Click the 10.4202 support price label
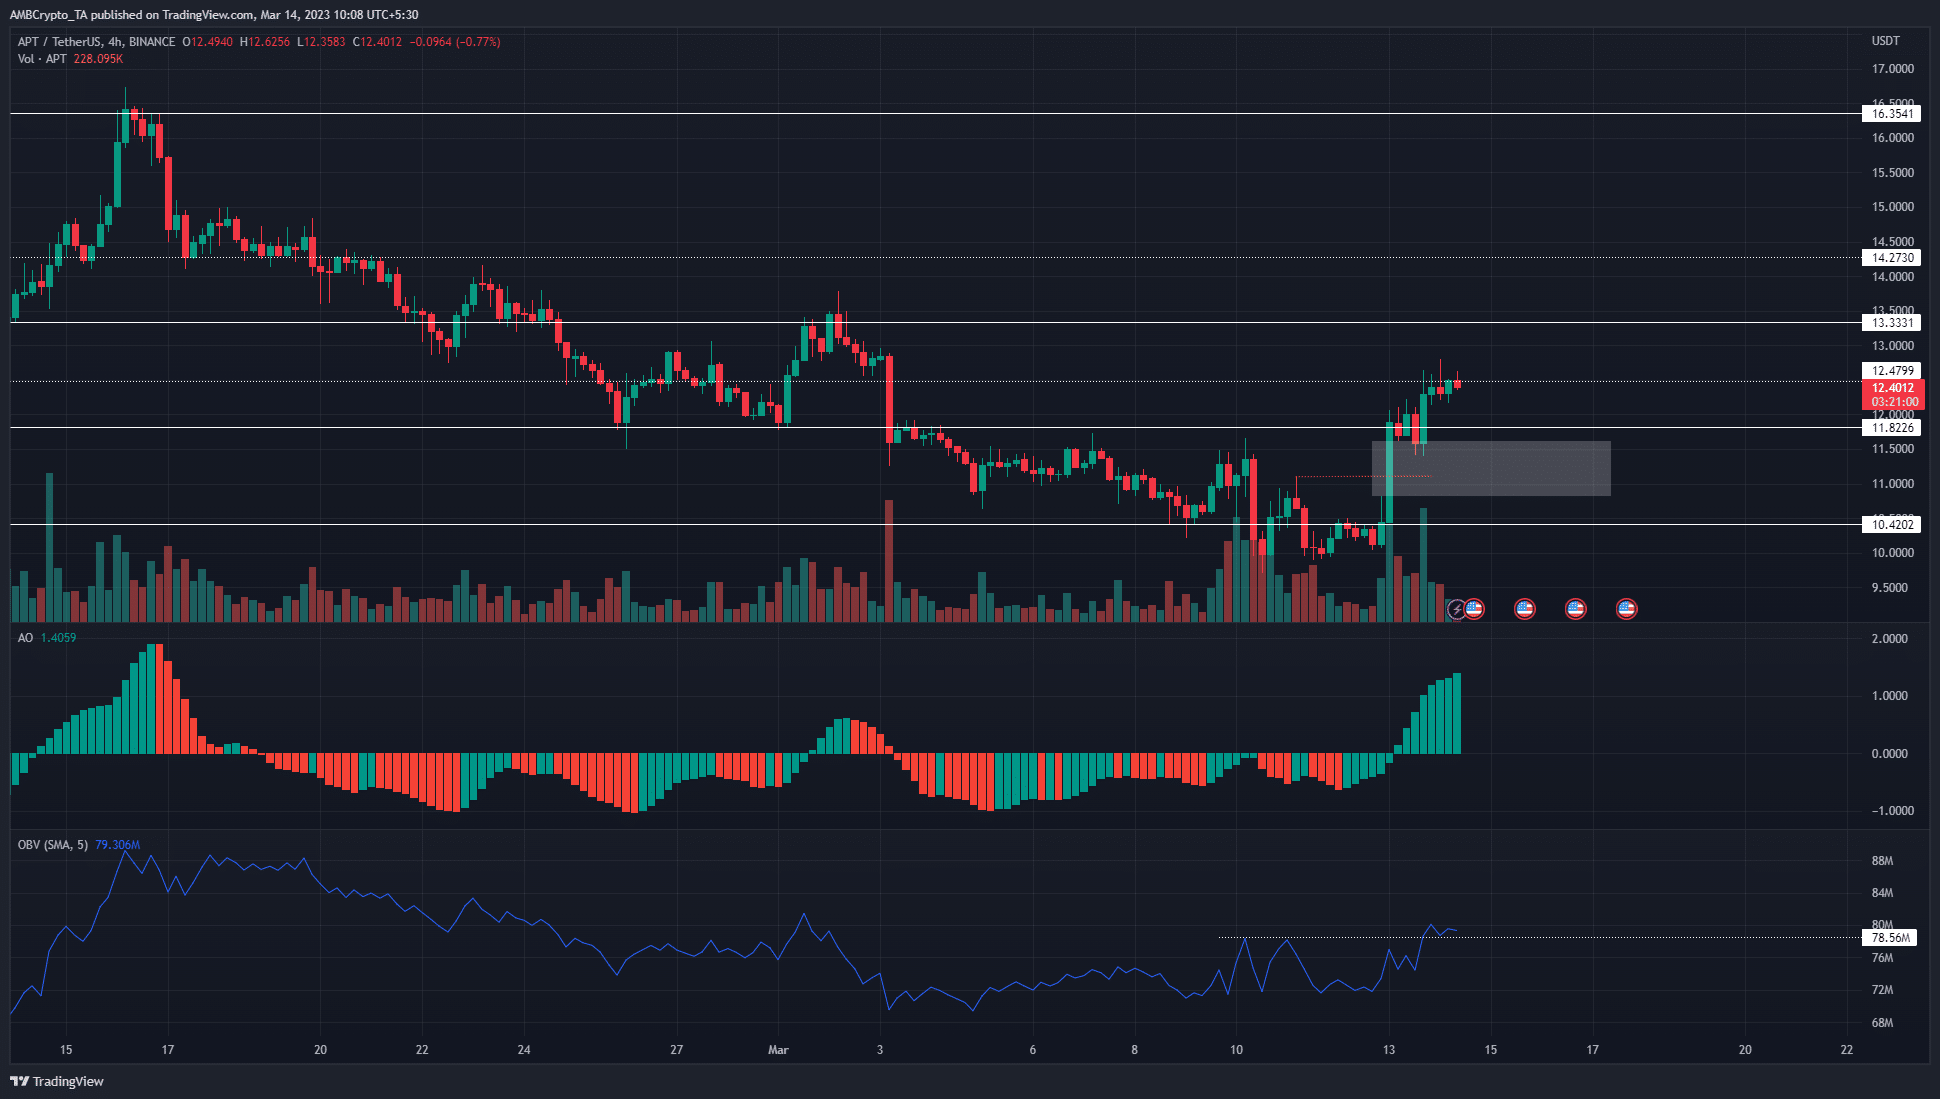 (1893, 524)
